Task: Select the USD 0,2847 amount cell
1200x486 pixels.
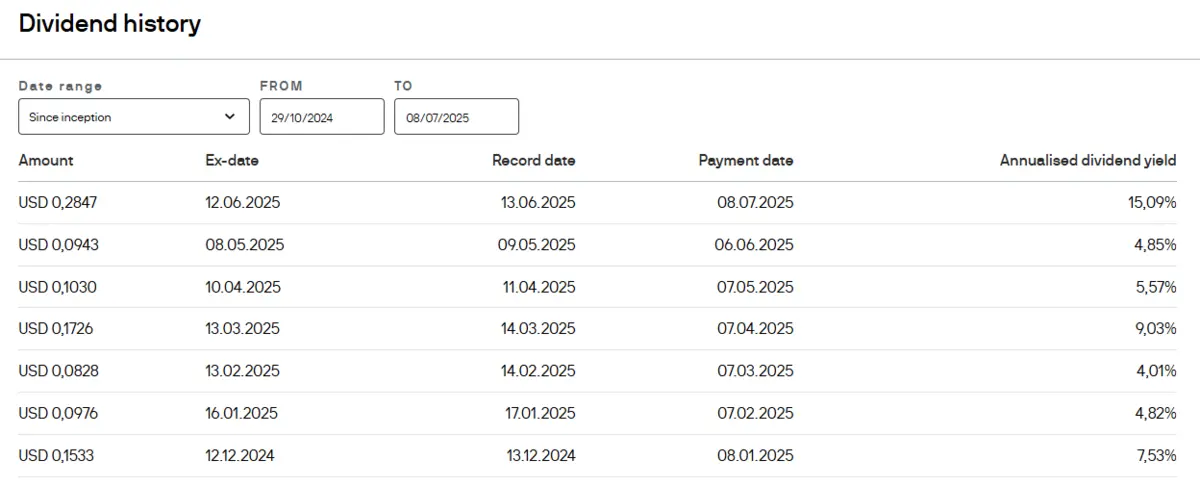Action: pos(58,202)
